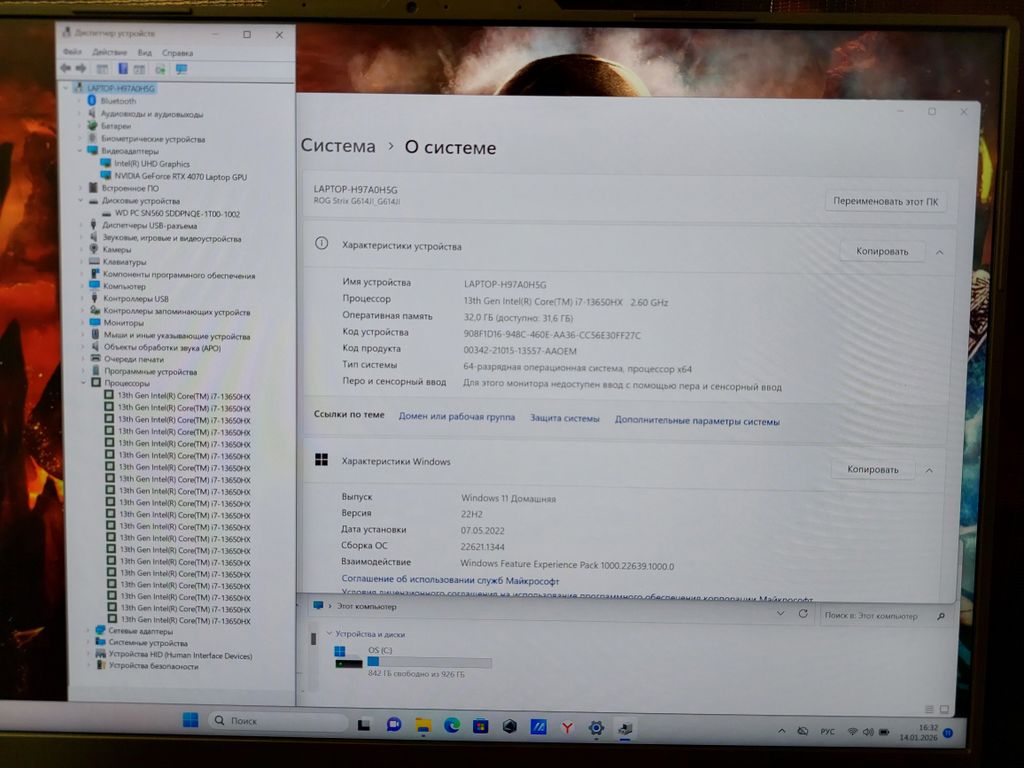
Task: Click the monitor icon in Device Manager toolbar
Action: tap(181, 69)
